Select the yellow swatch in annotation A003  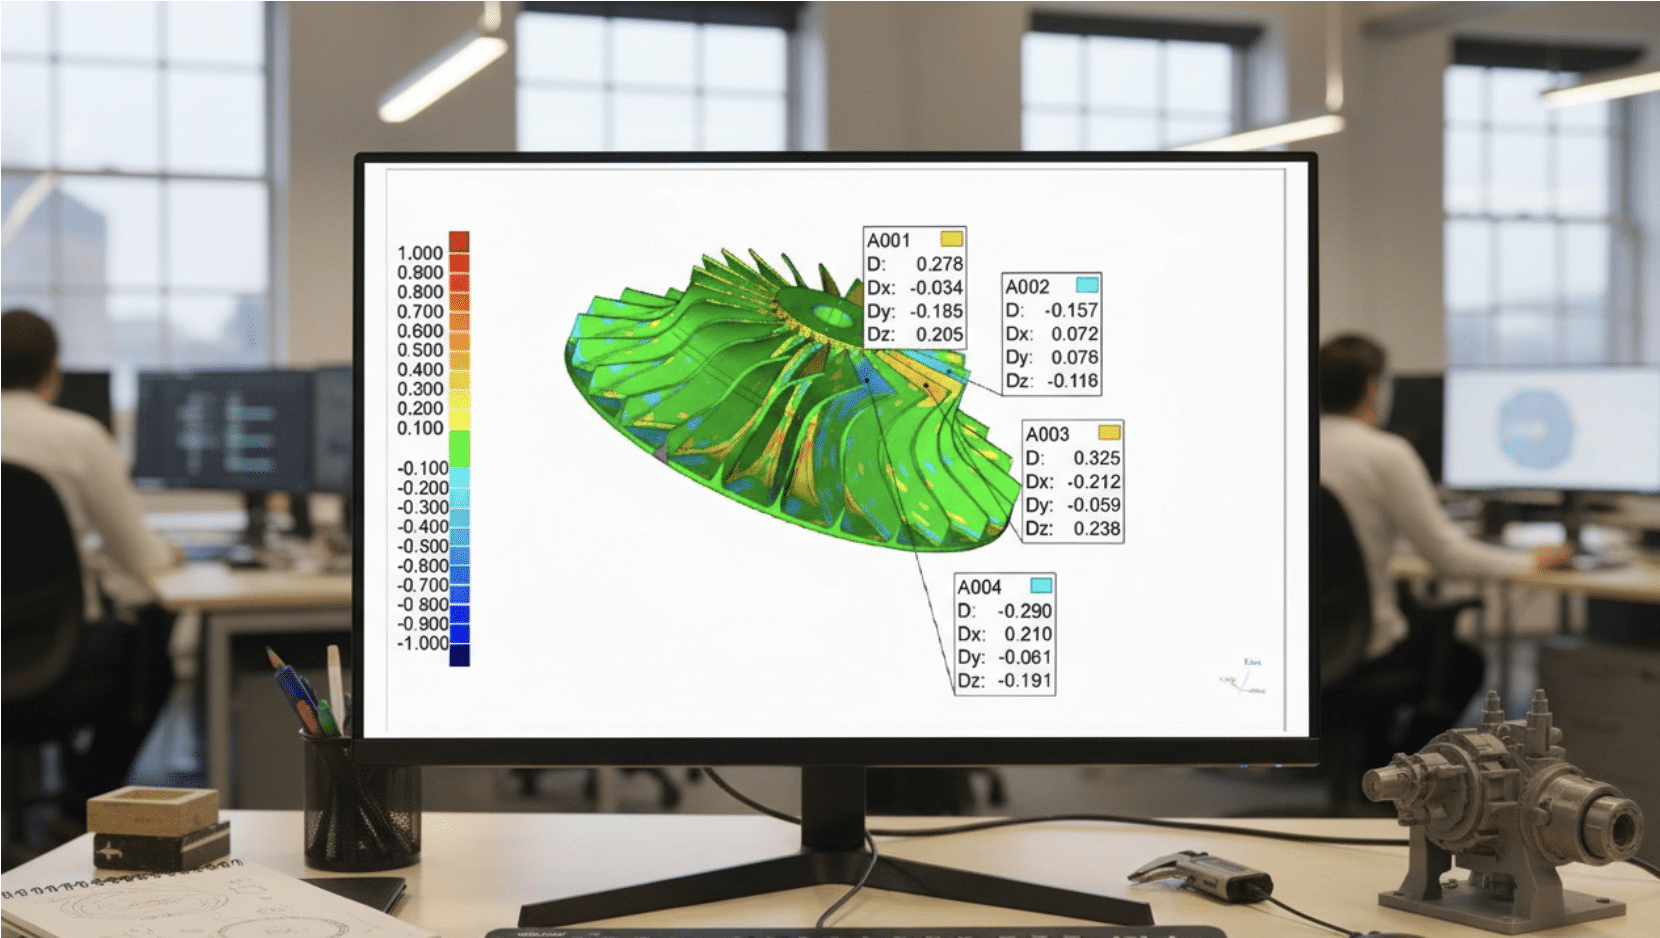tap(1109, 432)
